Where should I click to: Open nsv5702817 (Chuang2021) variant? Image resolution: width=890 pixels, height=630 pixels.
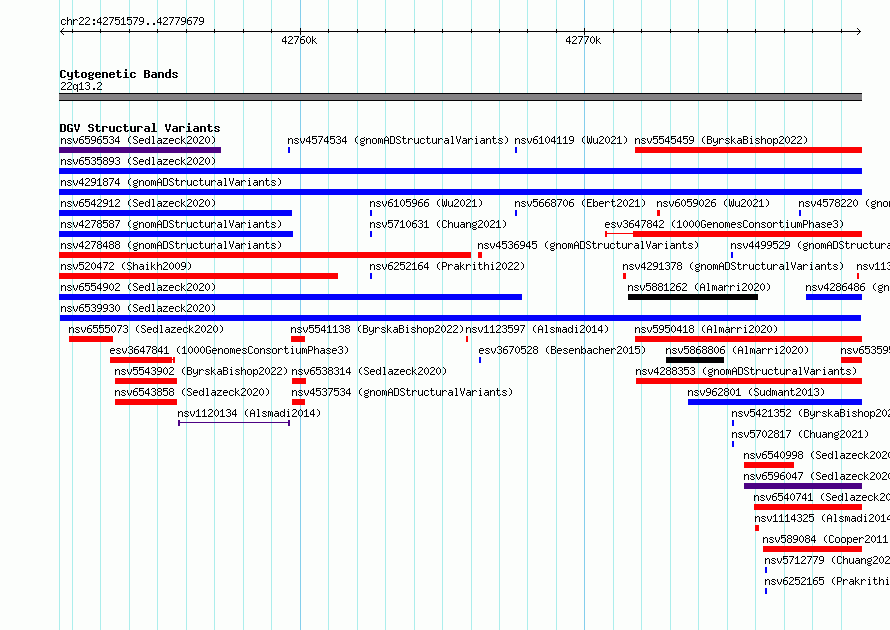click(800, 434)
